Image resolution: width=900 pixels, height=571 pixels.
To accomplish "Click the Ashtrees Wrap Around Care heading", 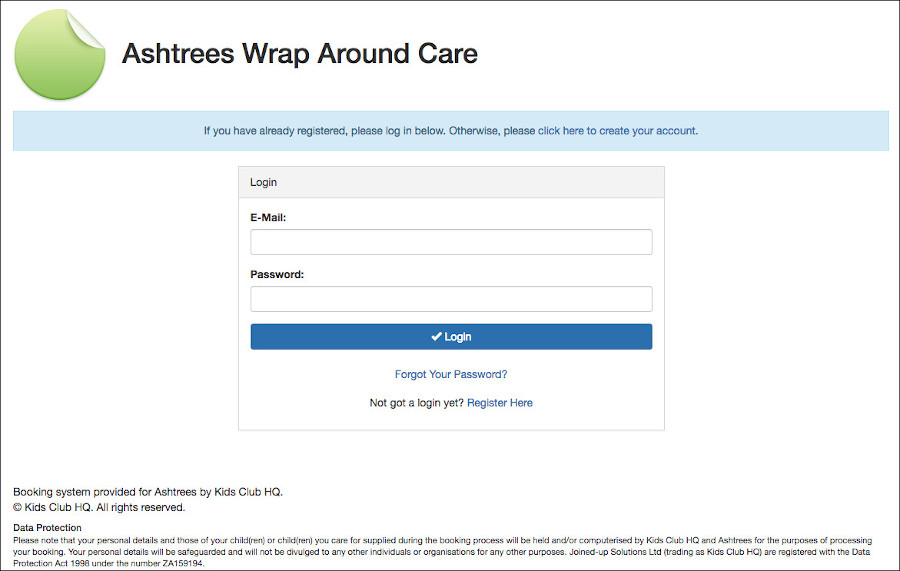I will tap(300, 54).
